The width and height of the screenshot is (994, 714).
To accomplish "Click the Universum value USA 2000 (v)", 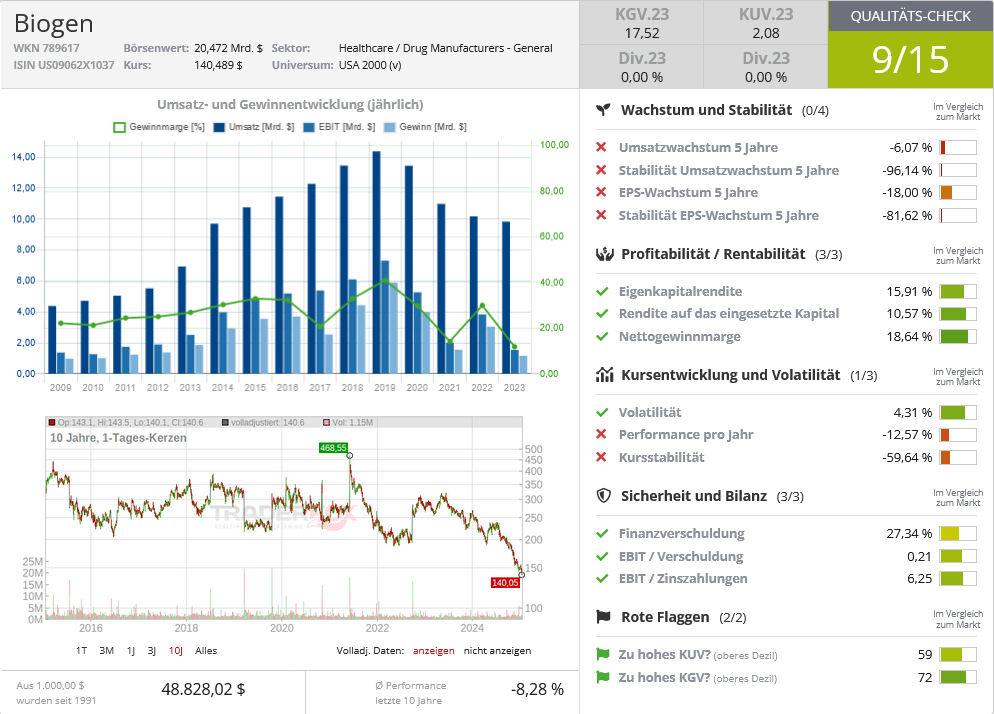I will click(x=370, y=65).
